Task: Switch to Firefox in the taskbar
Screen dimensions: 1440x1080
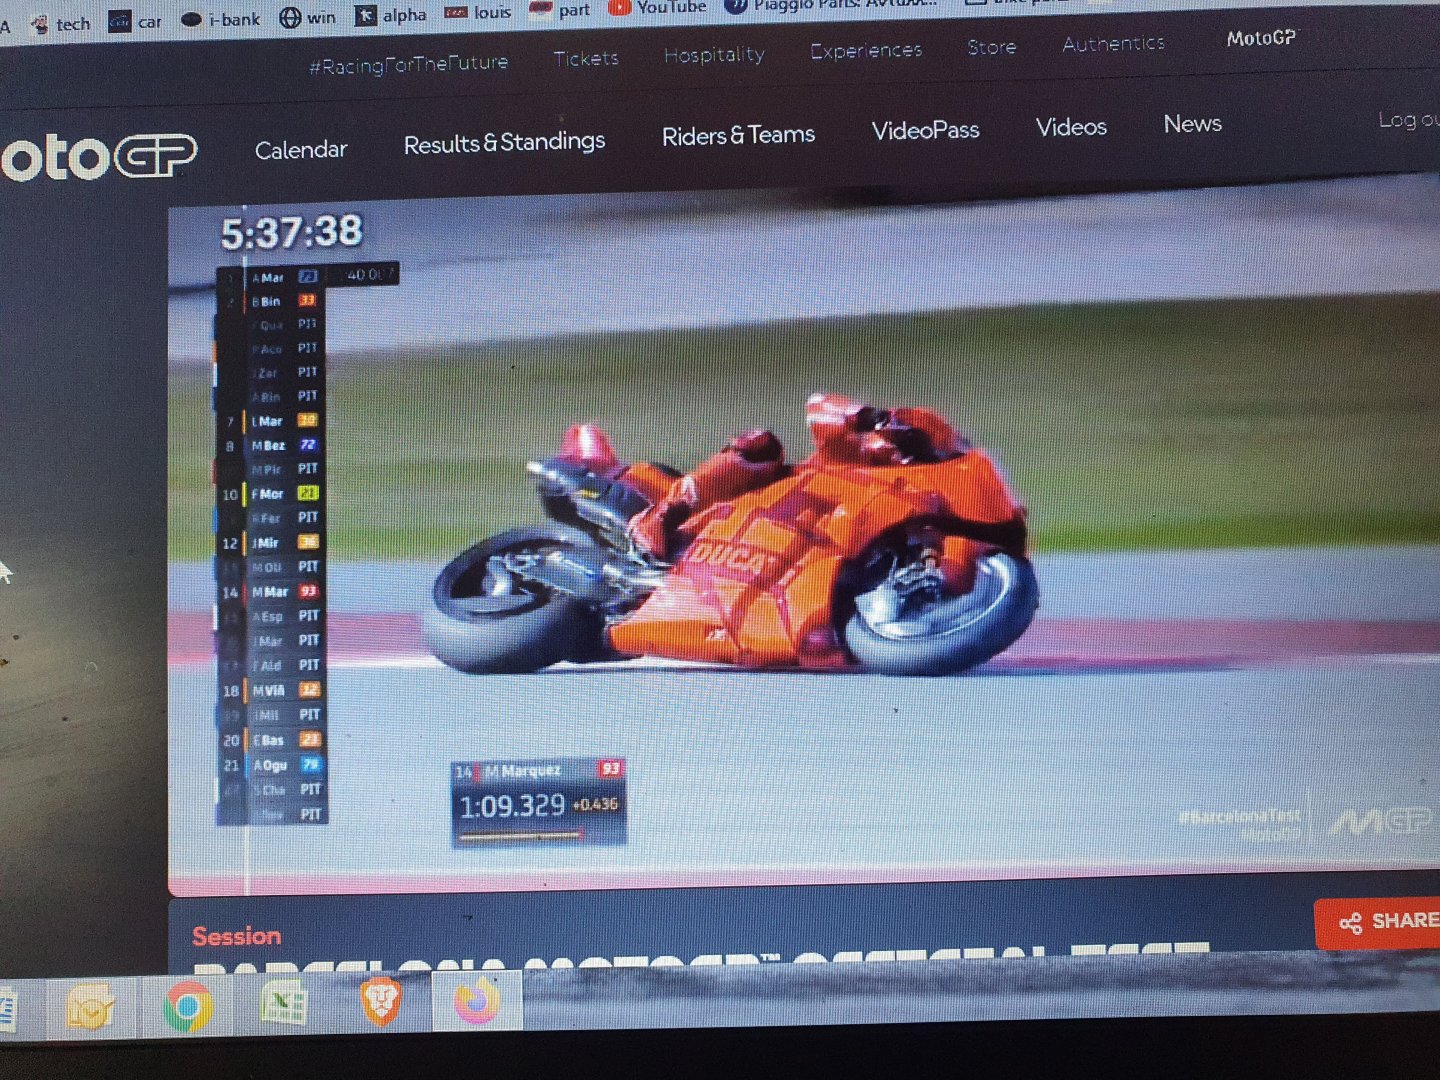Action: 477,1000
